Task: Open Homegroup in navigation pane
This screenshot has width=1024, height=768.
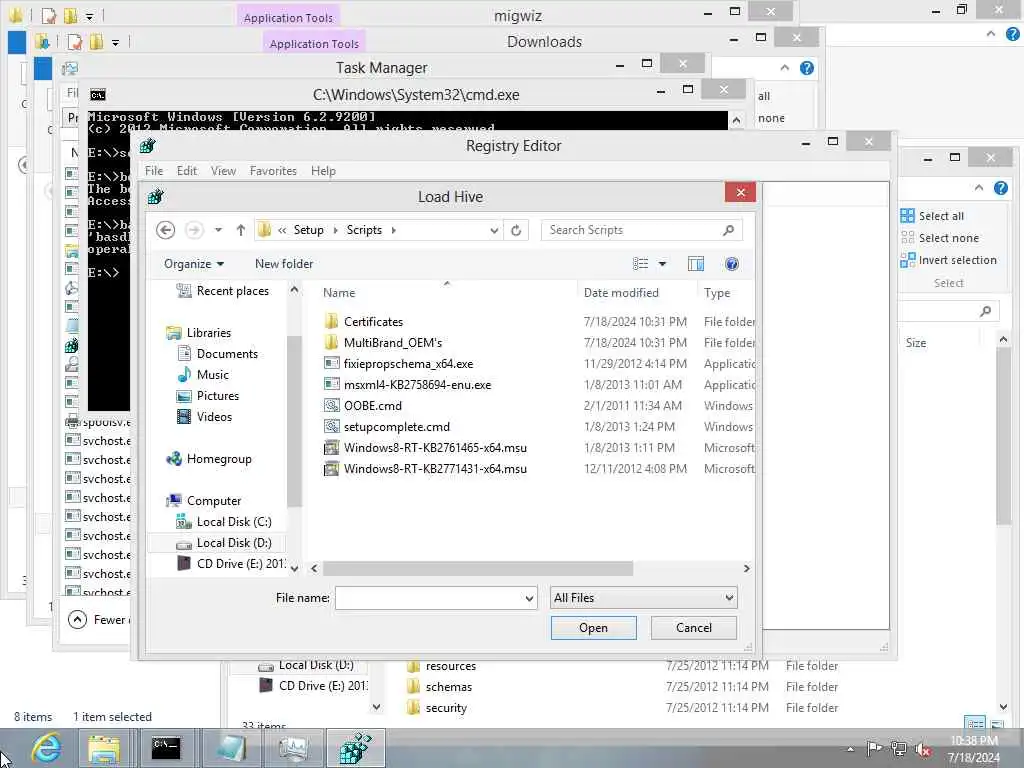Action: (209, 459)
